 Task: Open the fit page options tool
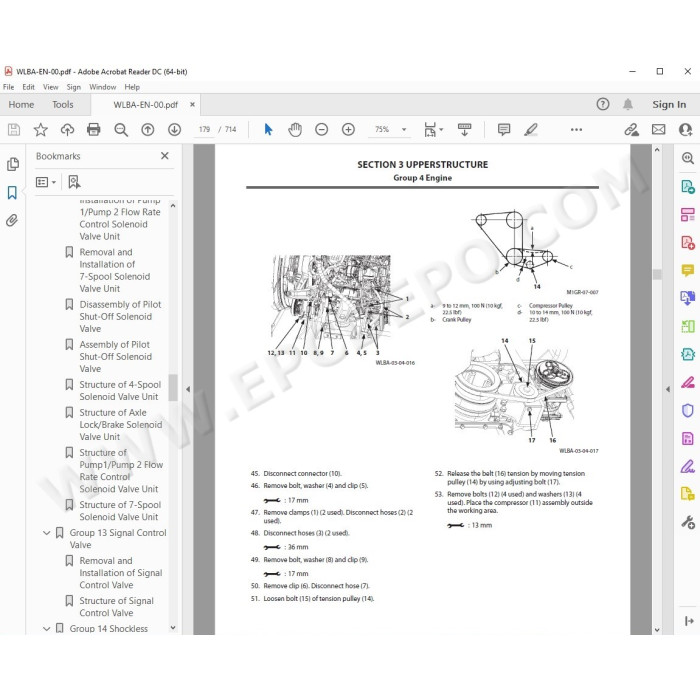432,129
